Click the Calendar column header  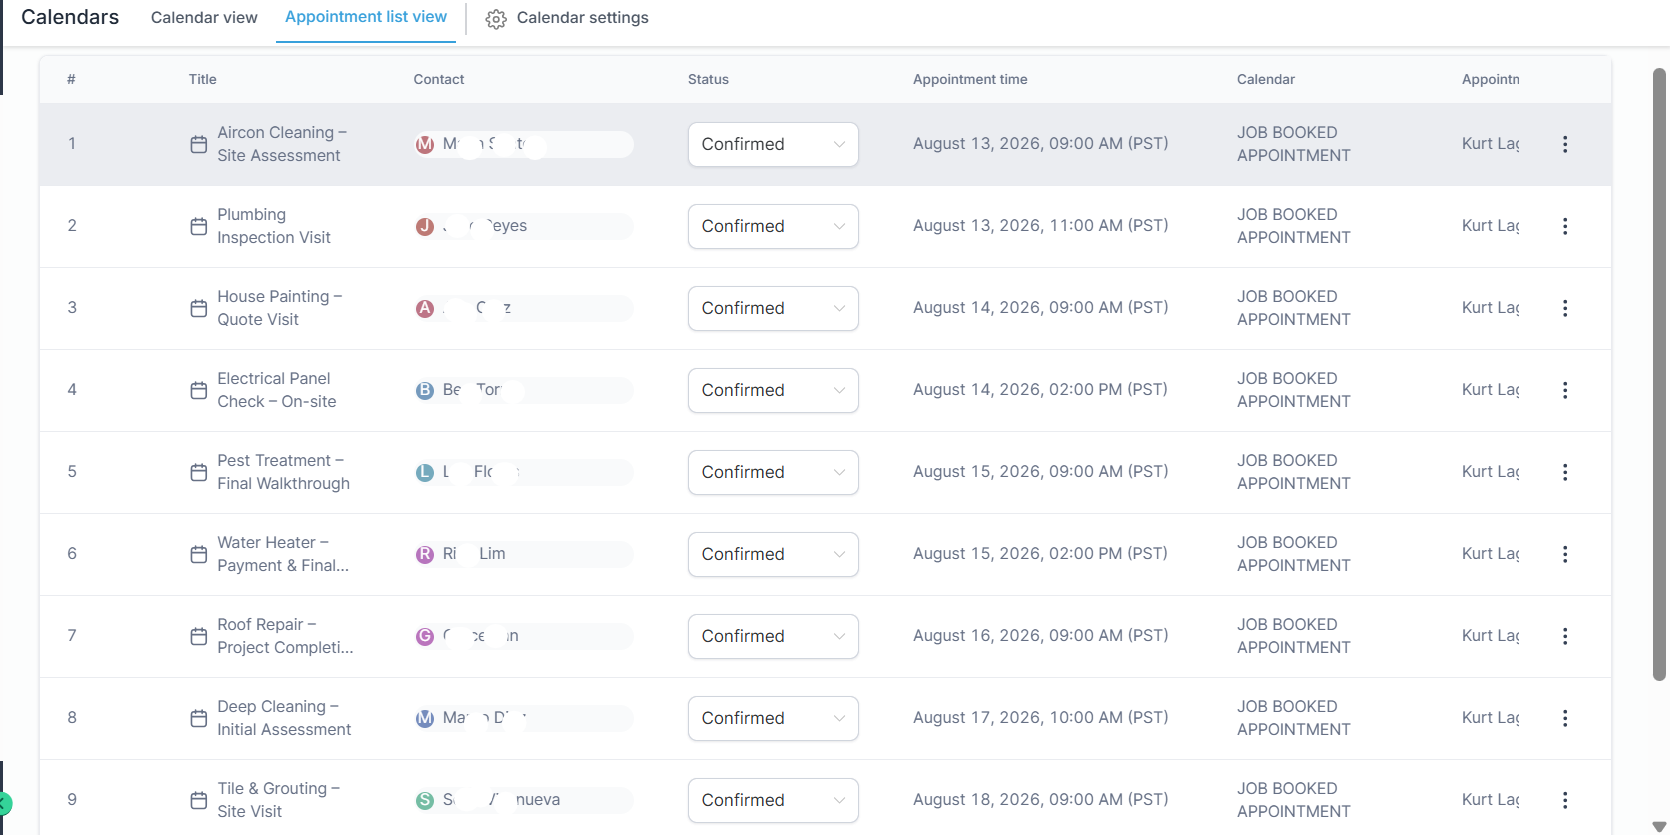(1266, 79)
